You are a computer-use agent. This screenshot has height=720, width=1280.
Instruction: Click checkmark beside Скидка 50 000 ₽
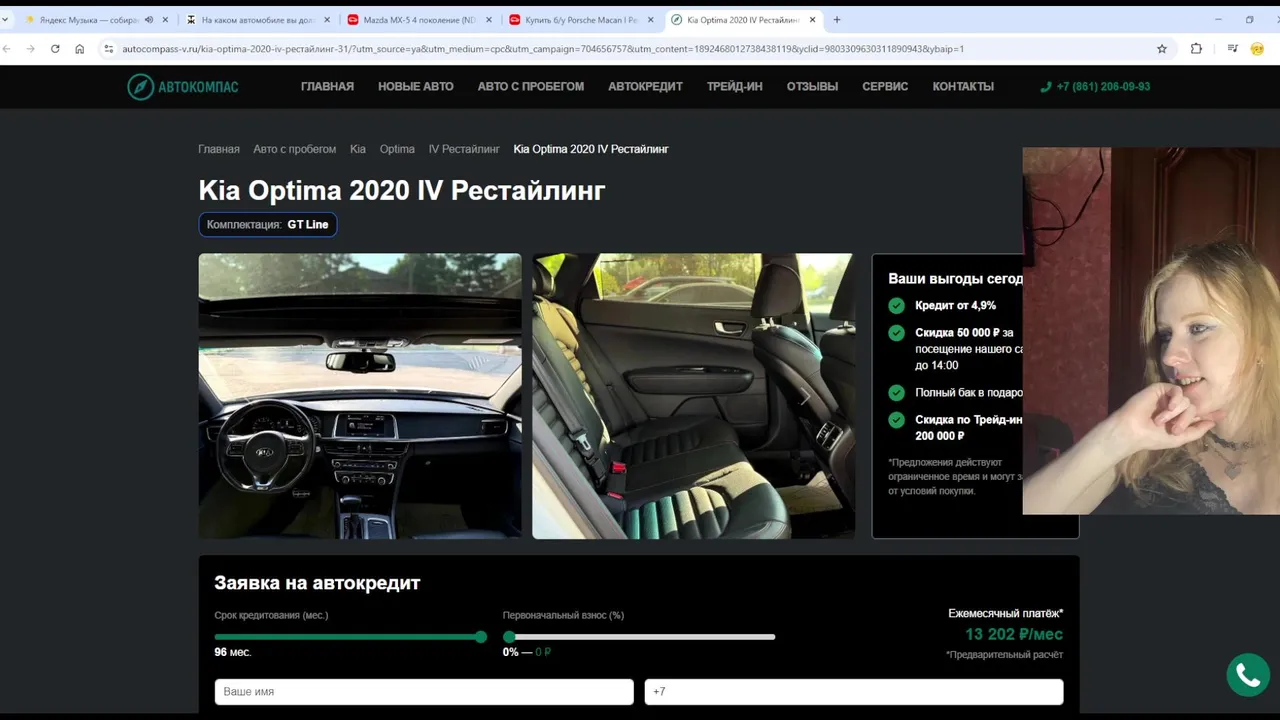pyautogui.click(x=897, y=333)
